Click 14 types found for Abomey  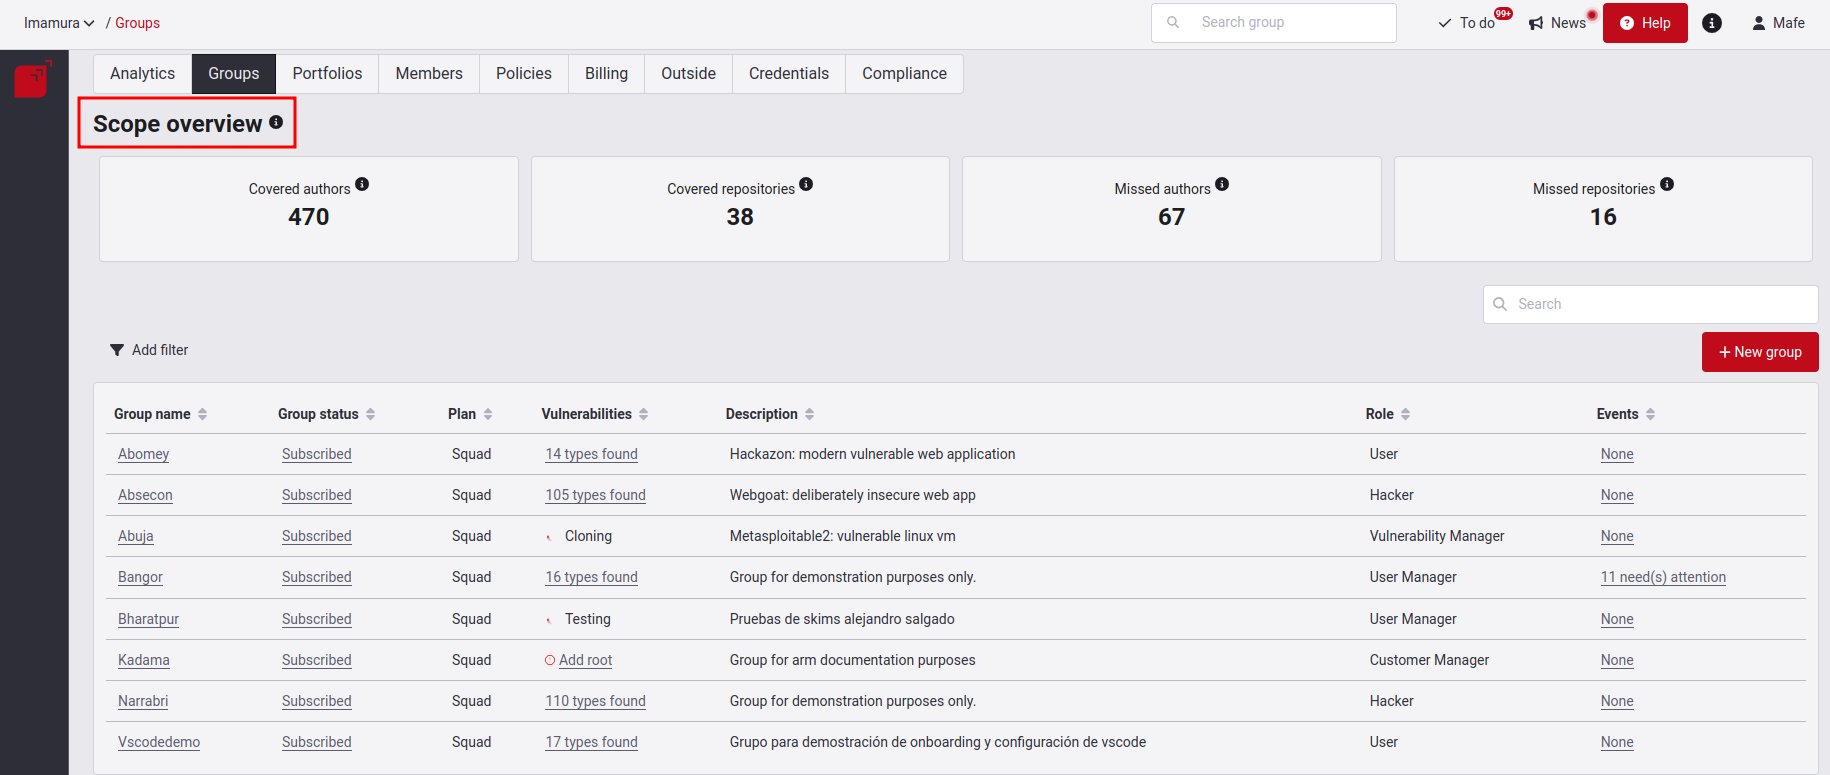[x=591, y=454]
